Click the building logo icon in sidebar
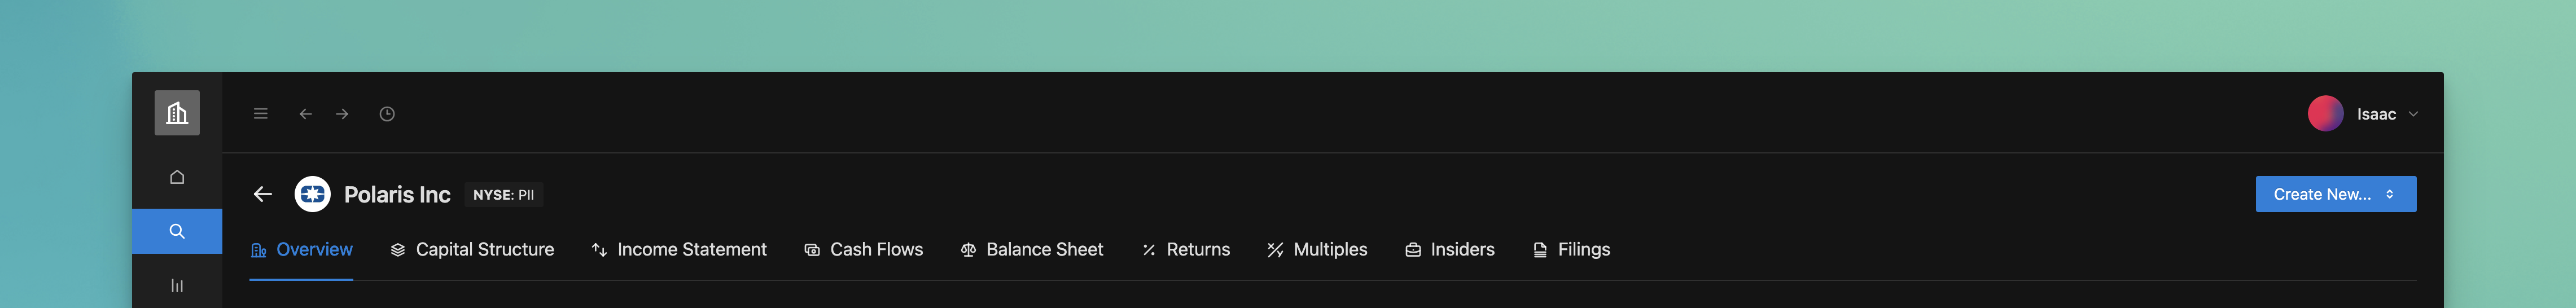This screenshot has height=308, width=2576. point(177,113)
